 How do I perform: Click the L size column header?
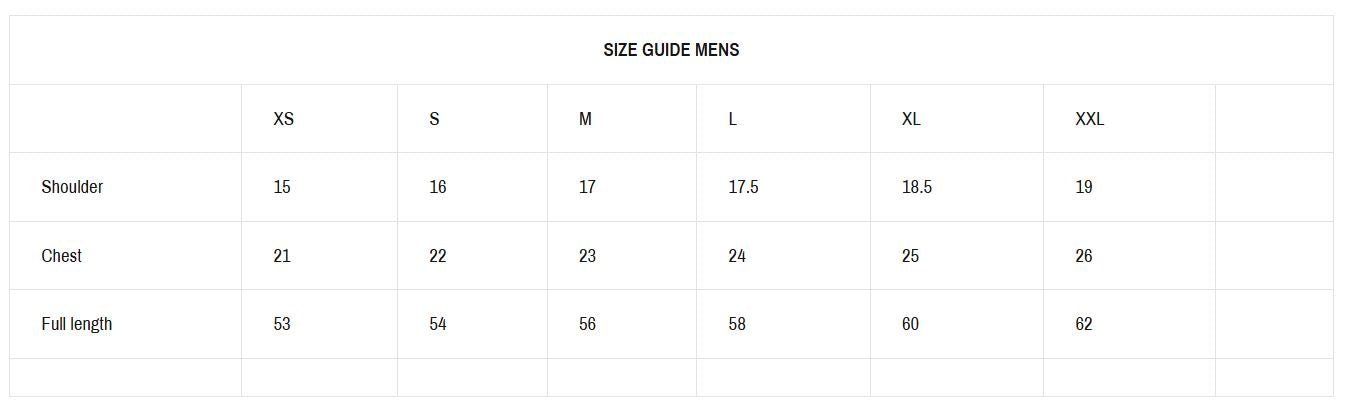pos(732,119)
